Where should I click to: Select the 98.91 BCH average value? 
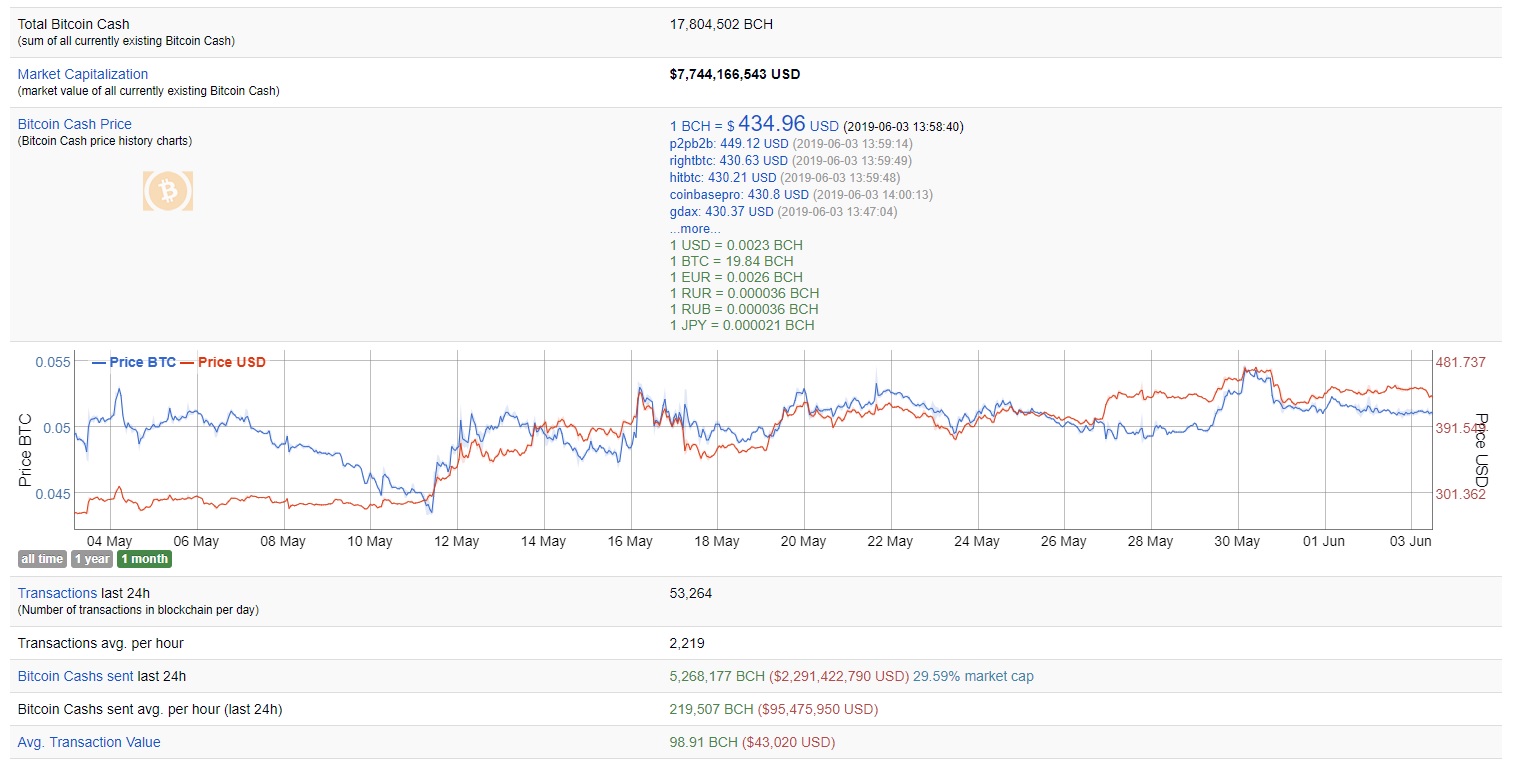tap(703, 742)
